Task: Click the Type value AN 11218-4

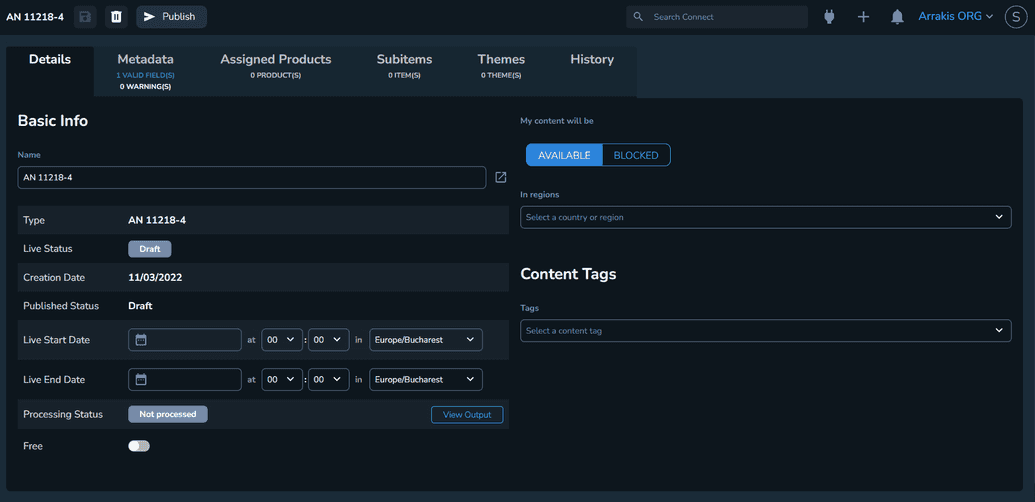Action: click(157, 220)
